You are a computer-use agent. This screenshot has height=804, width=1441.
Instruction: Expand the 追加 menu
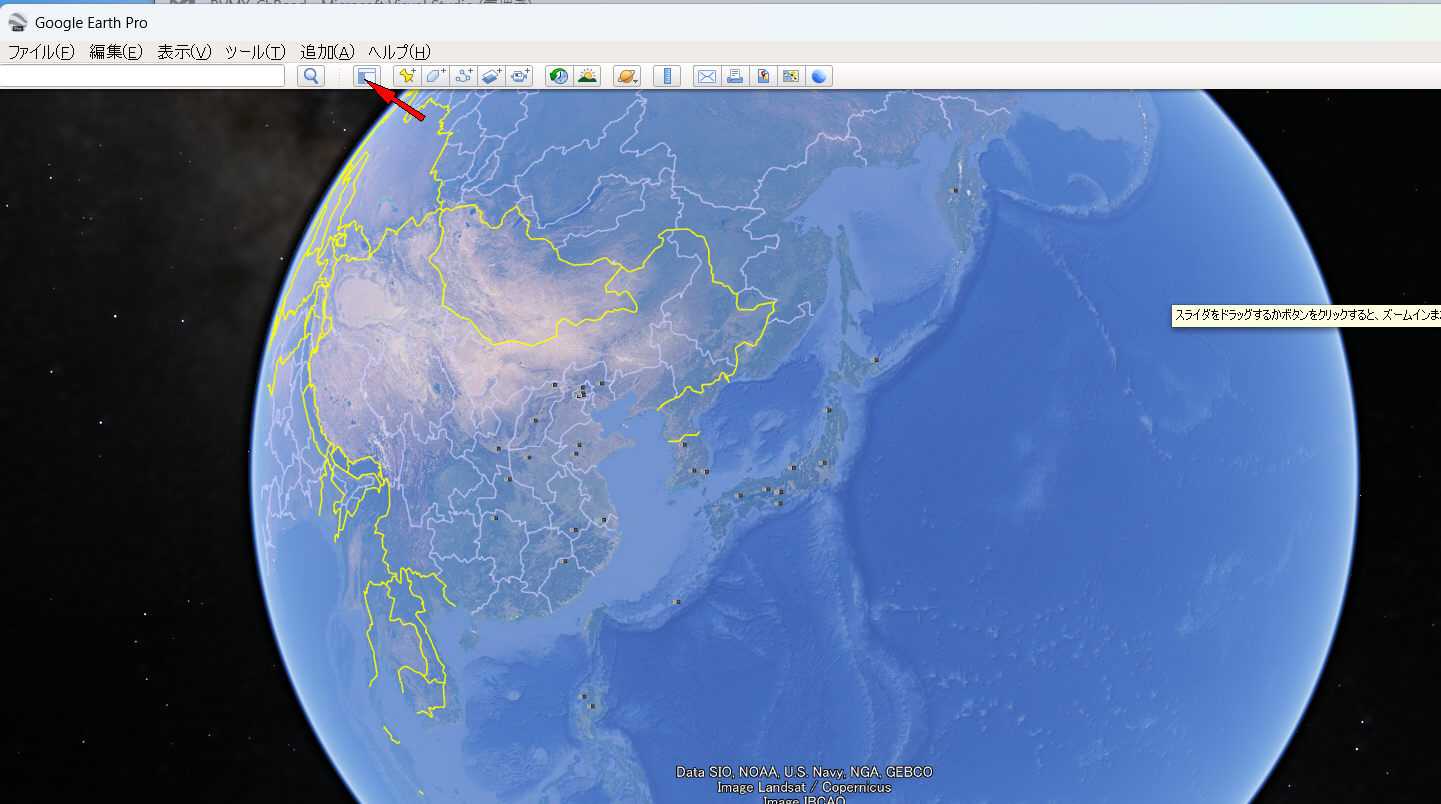[x=327, y=52]
